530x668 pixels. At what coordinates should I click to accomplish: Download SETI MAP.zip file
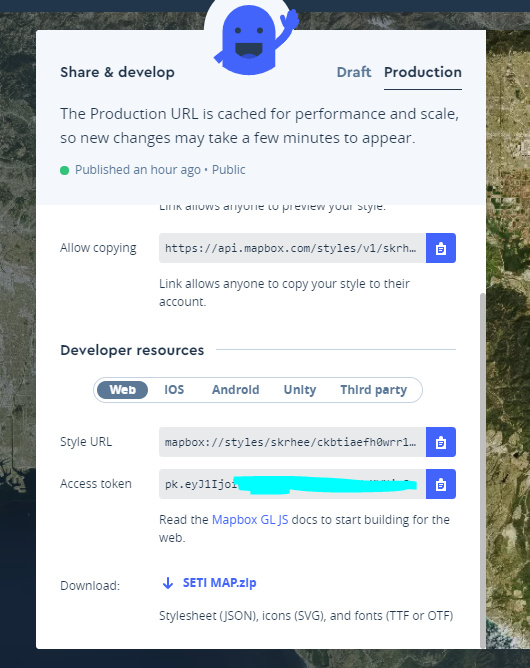click(219, 583)
